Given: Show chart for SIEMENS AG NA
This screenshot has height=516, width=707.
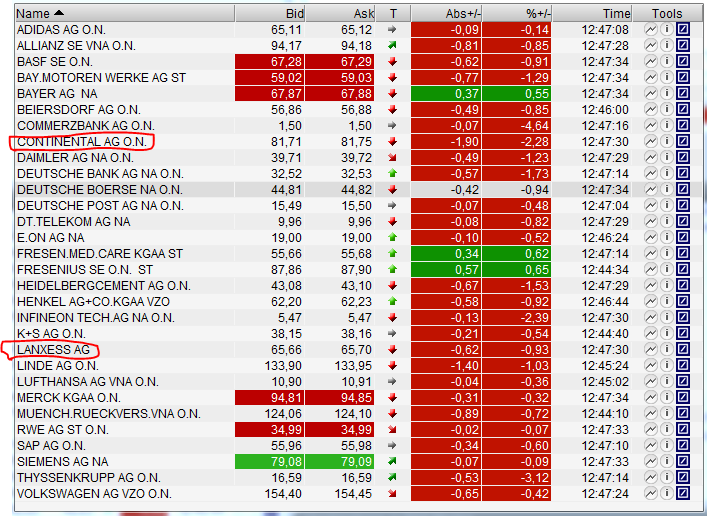Looking at the screenshot, I should click(651, 462).
